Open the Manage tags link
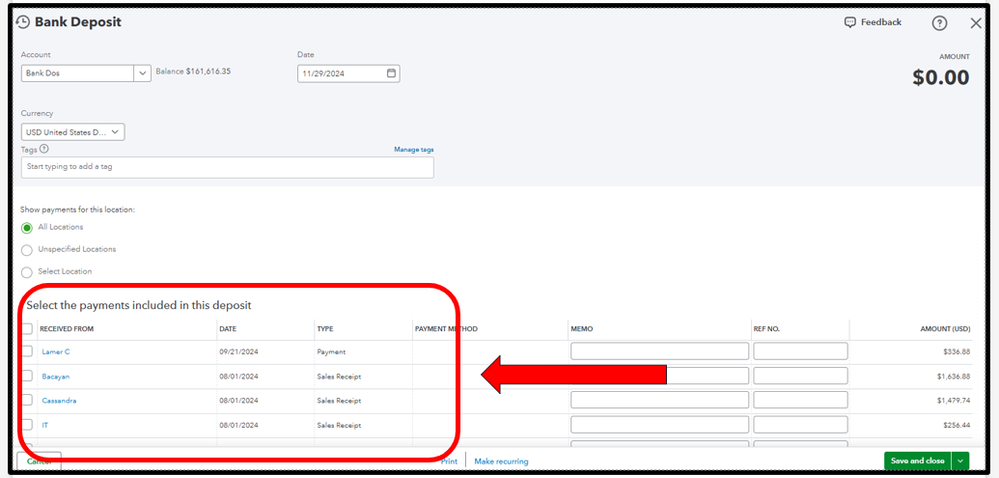The width and height of the screenshot is (999, 478). pos(413,150)
